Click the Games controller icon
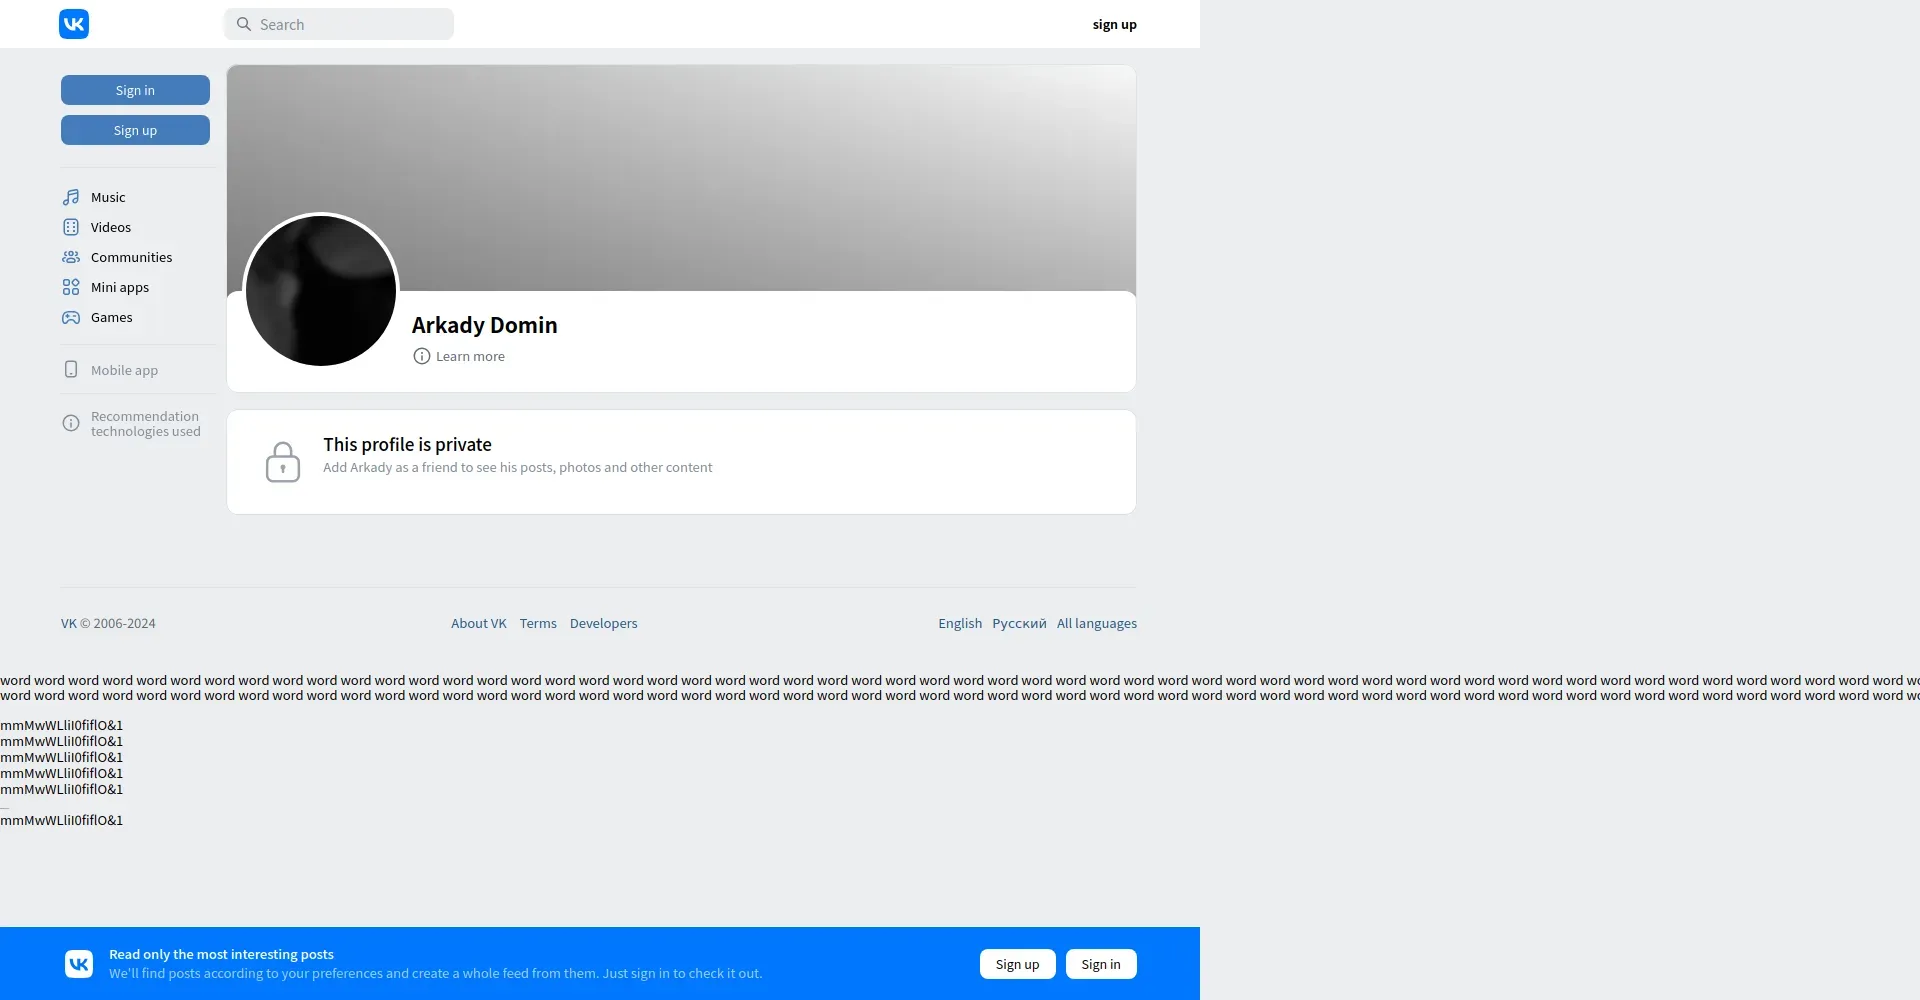The width and height of the screenshot is (1920, 1000). point(71,317)
